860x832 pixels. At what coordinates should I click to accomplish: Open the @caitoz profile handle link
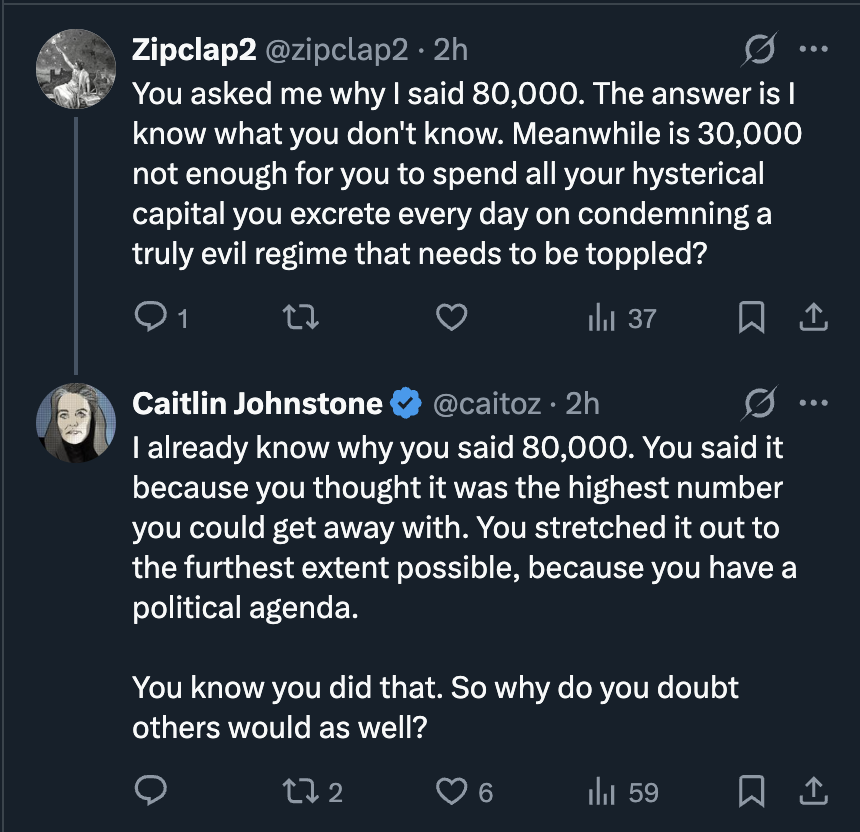pyautogui.click(x=486, y=404)
